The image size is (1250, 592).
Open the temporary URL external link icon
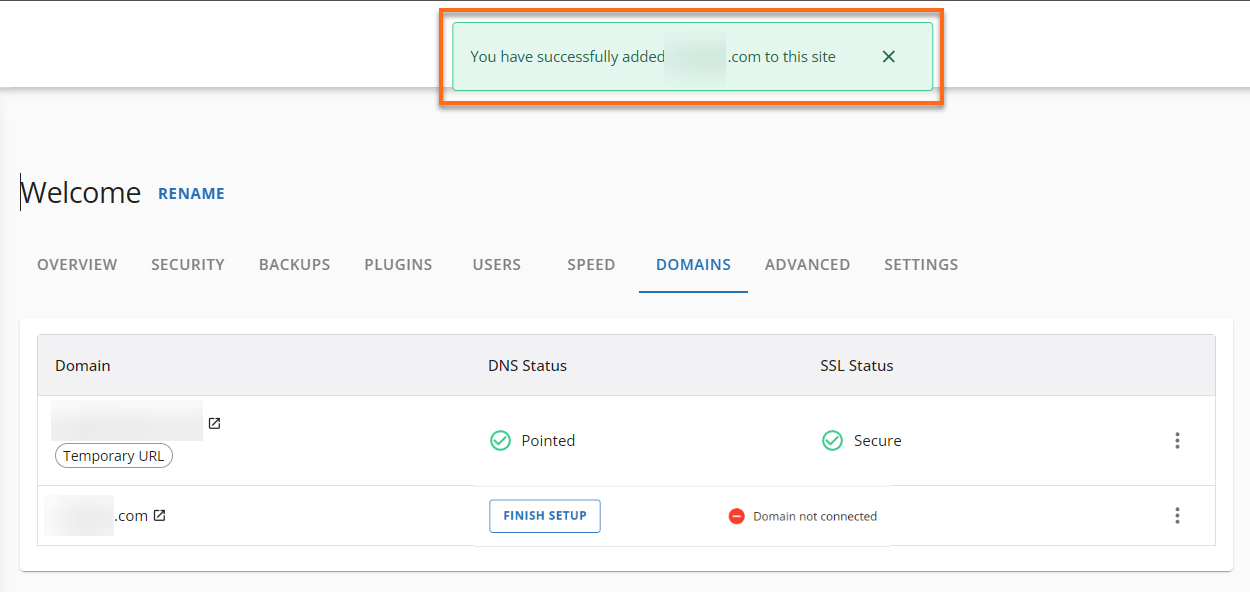pos(214,423)
